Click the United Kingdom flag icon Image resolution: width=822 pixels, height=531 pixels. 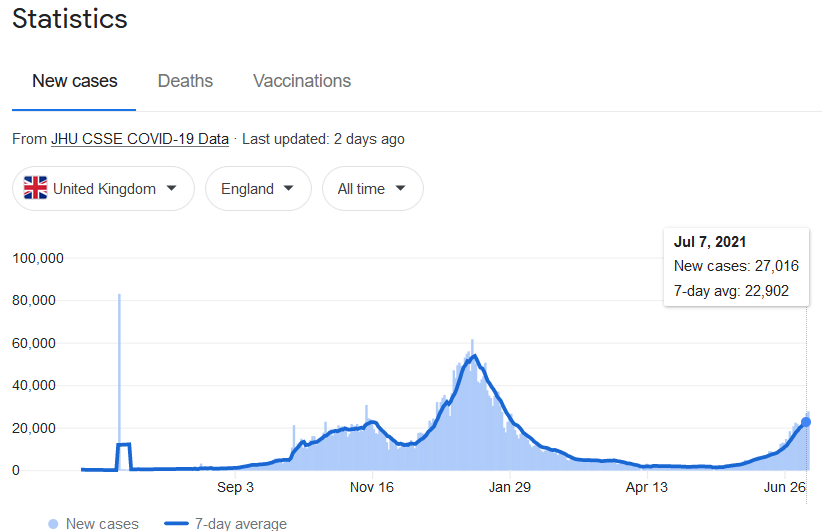coord(36,188)
